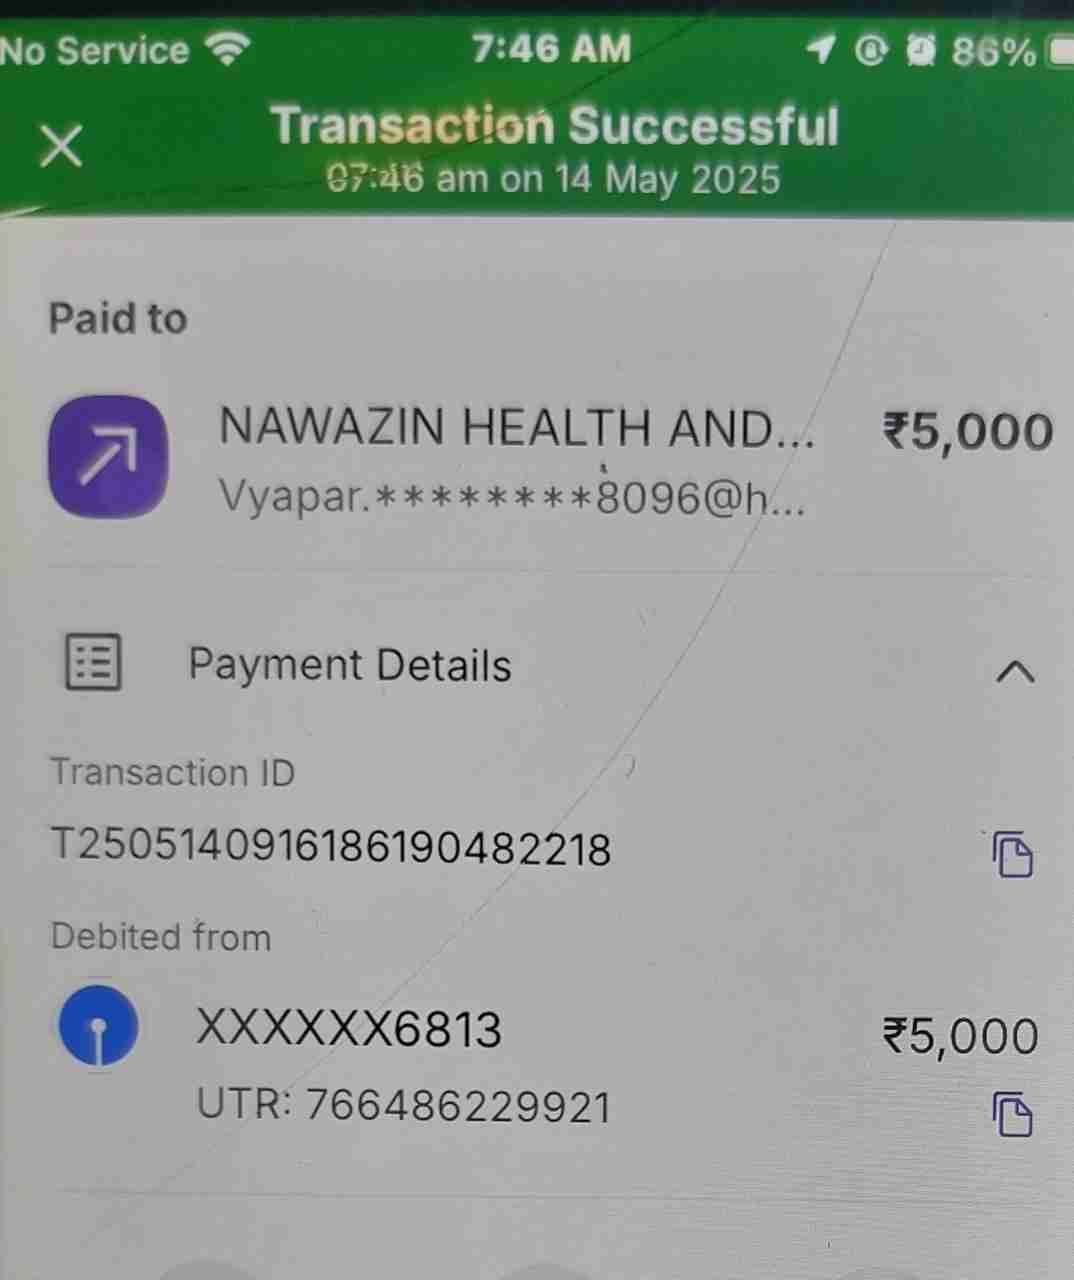Tap the Transaction Successful title

tap(555, 126)
